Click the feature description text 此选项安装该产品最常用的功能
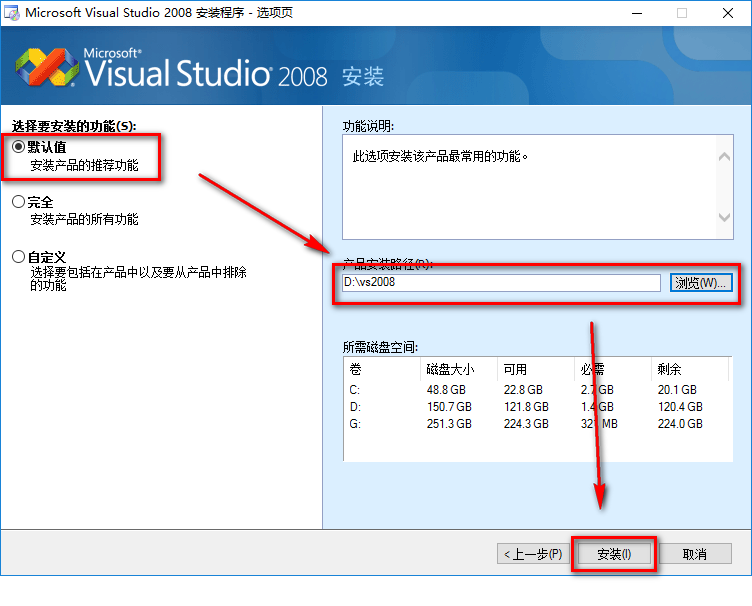The image size is (752, 606). (x=440, y=156)
